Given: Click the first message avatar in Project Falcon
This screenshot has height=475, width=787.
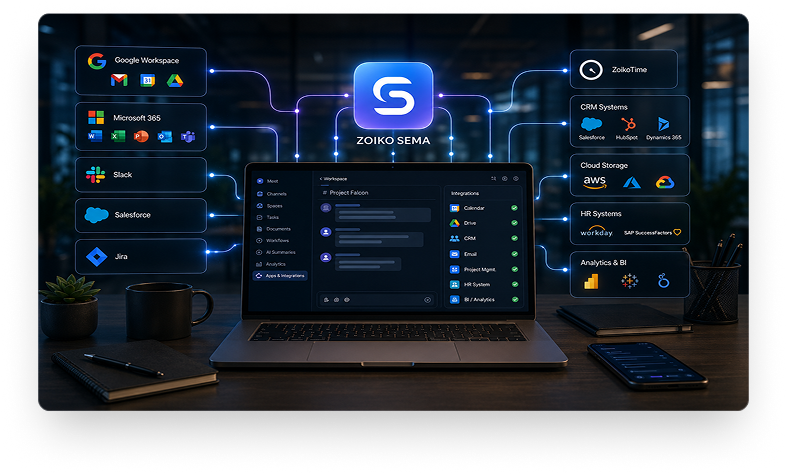Looking at the screenshot, I should [x=326, y=208].
